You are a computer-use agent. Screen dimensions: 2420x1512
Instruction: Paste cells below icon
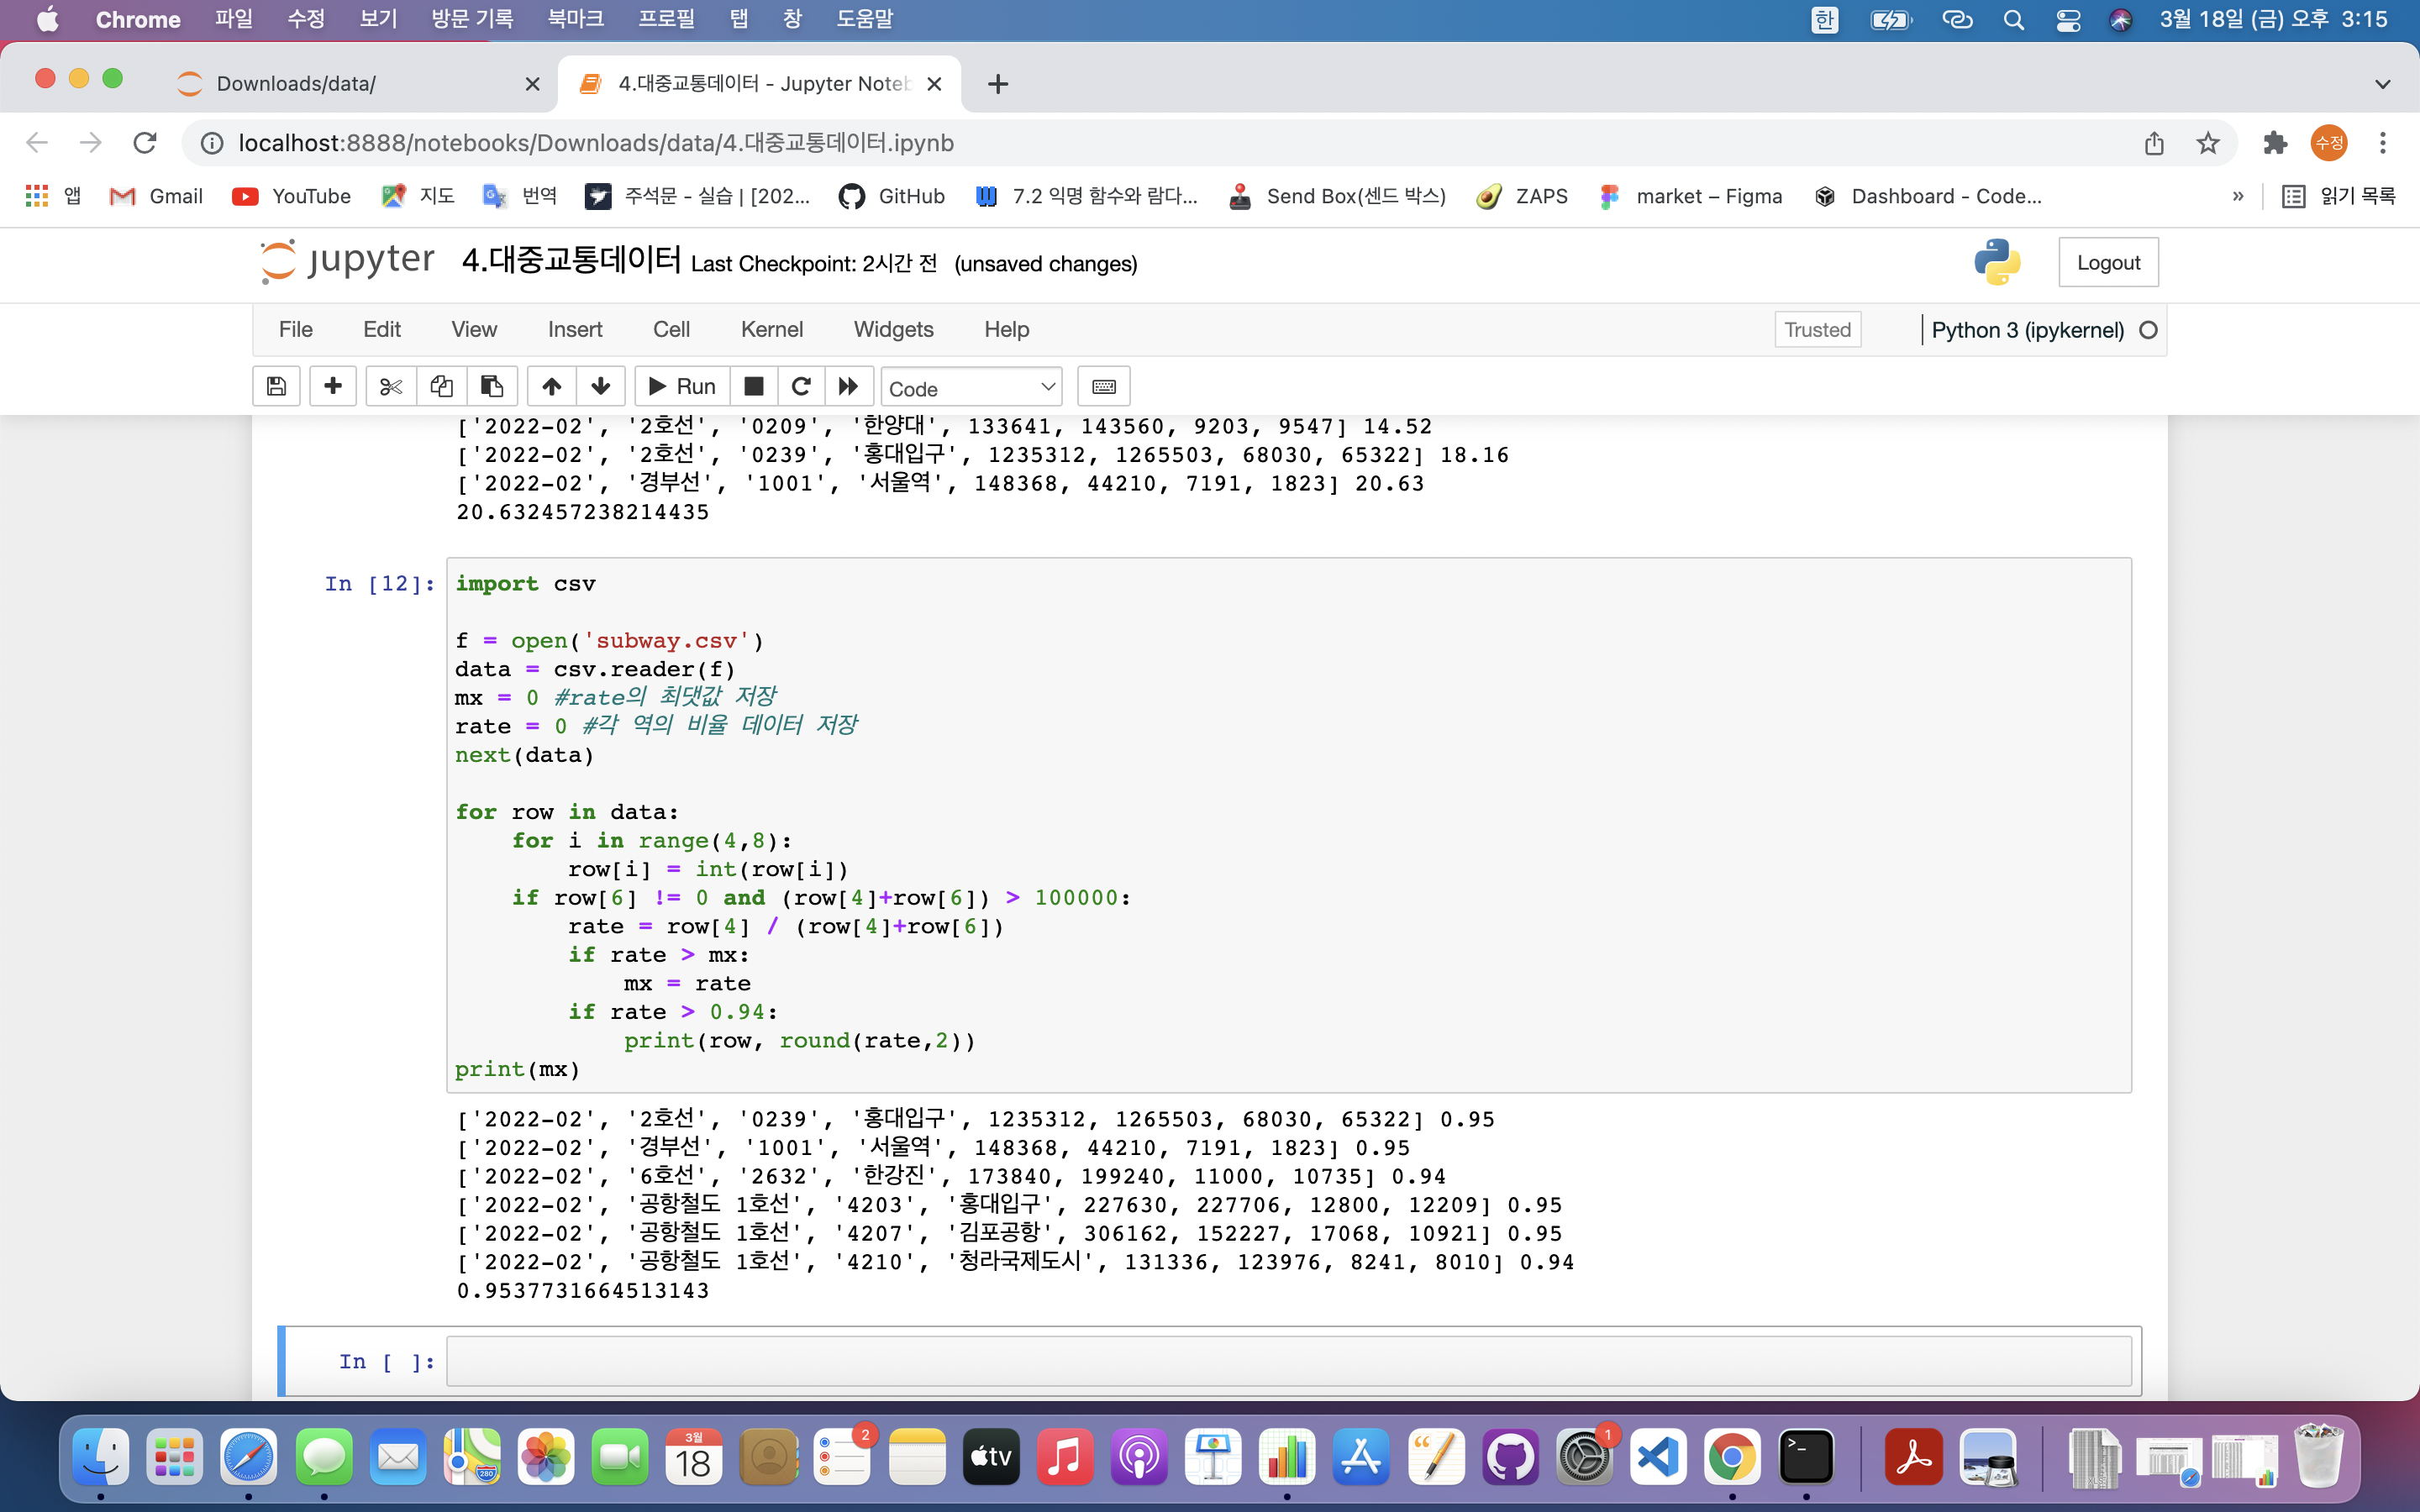[x=491, y=387]
